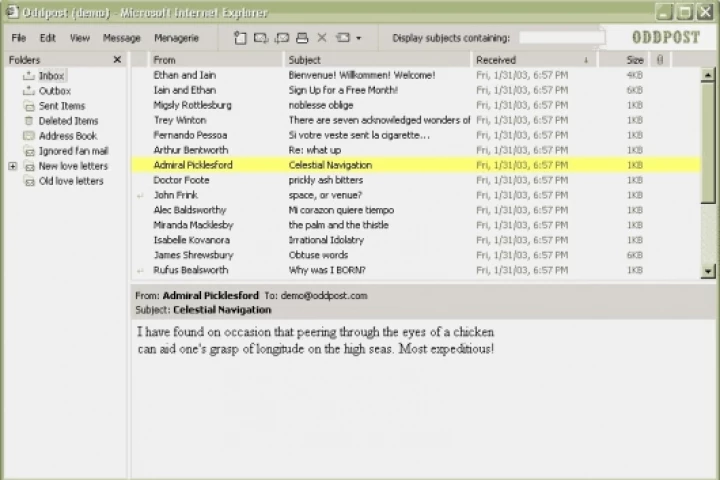Select the message from Arthur Bentworth

416,150
